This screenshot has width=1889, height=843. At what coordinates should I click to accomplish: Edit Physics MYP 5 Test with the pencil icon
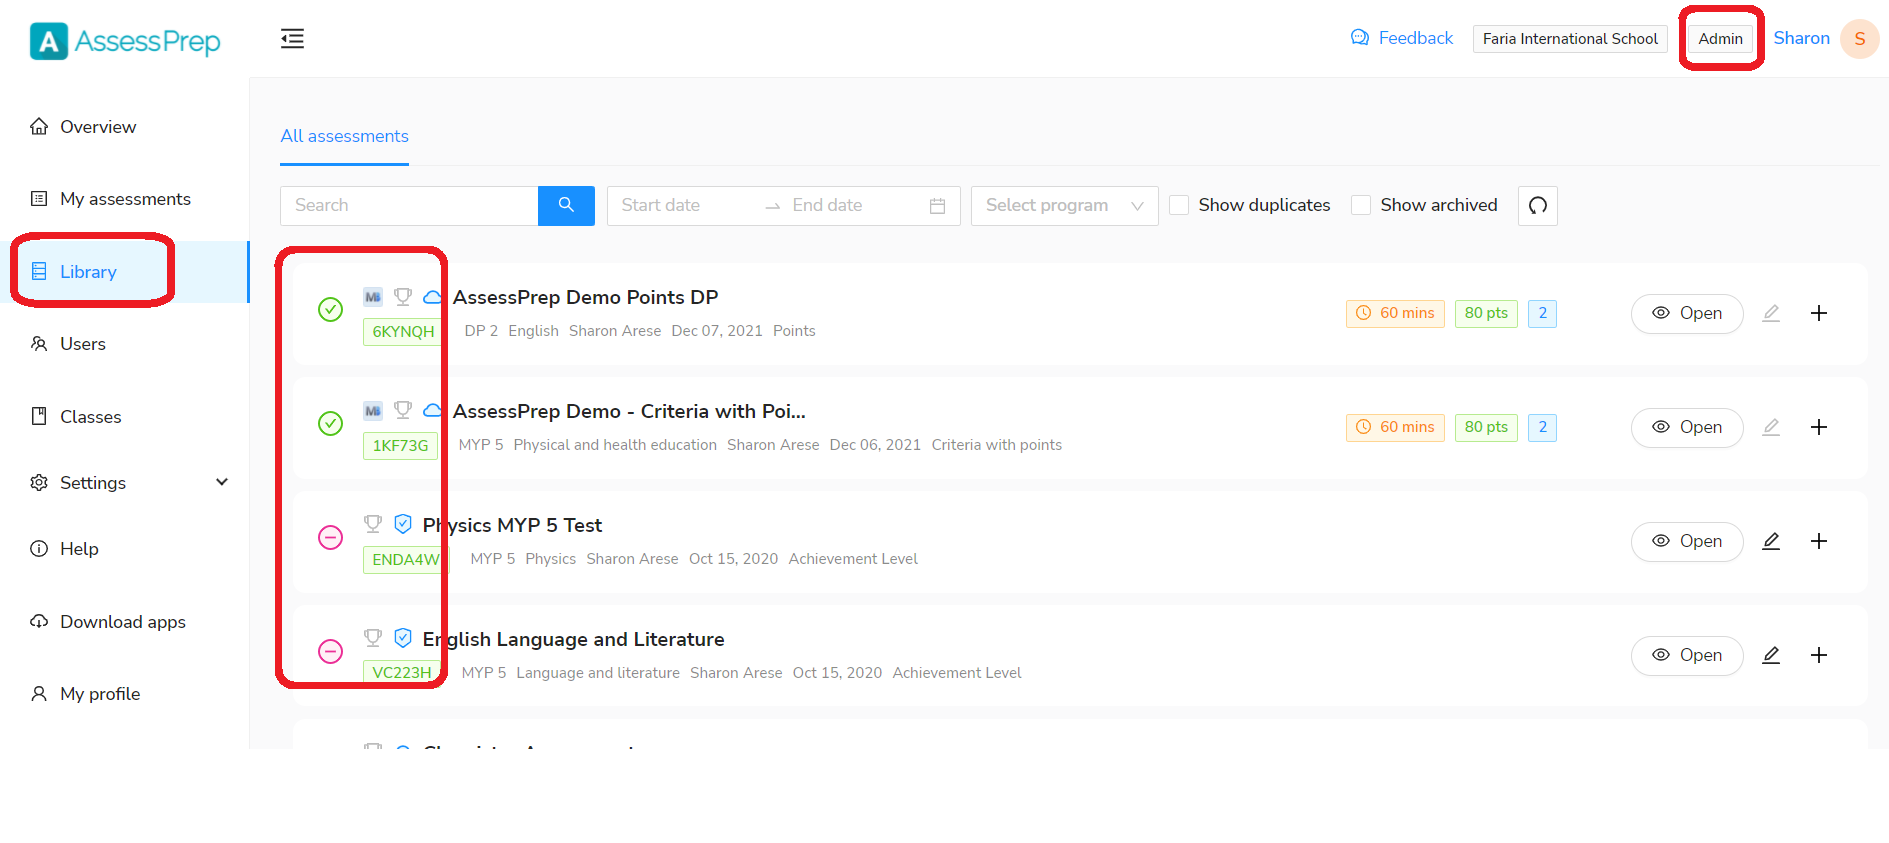[x=1771, y=542]
